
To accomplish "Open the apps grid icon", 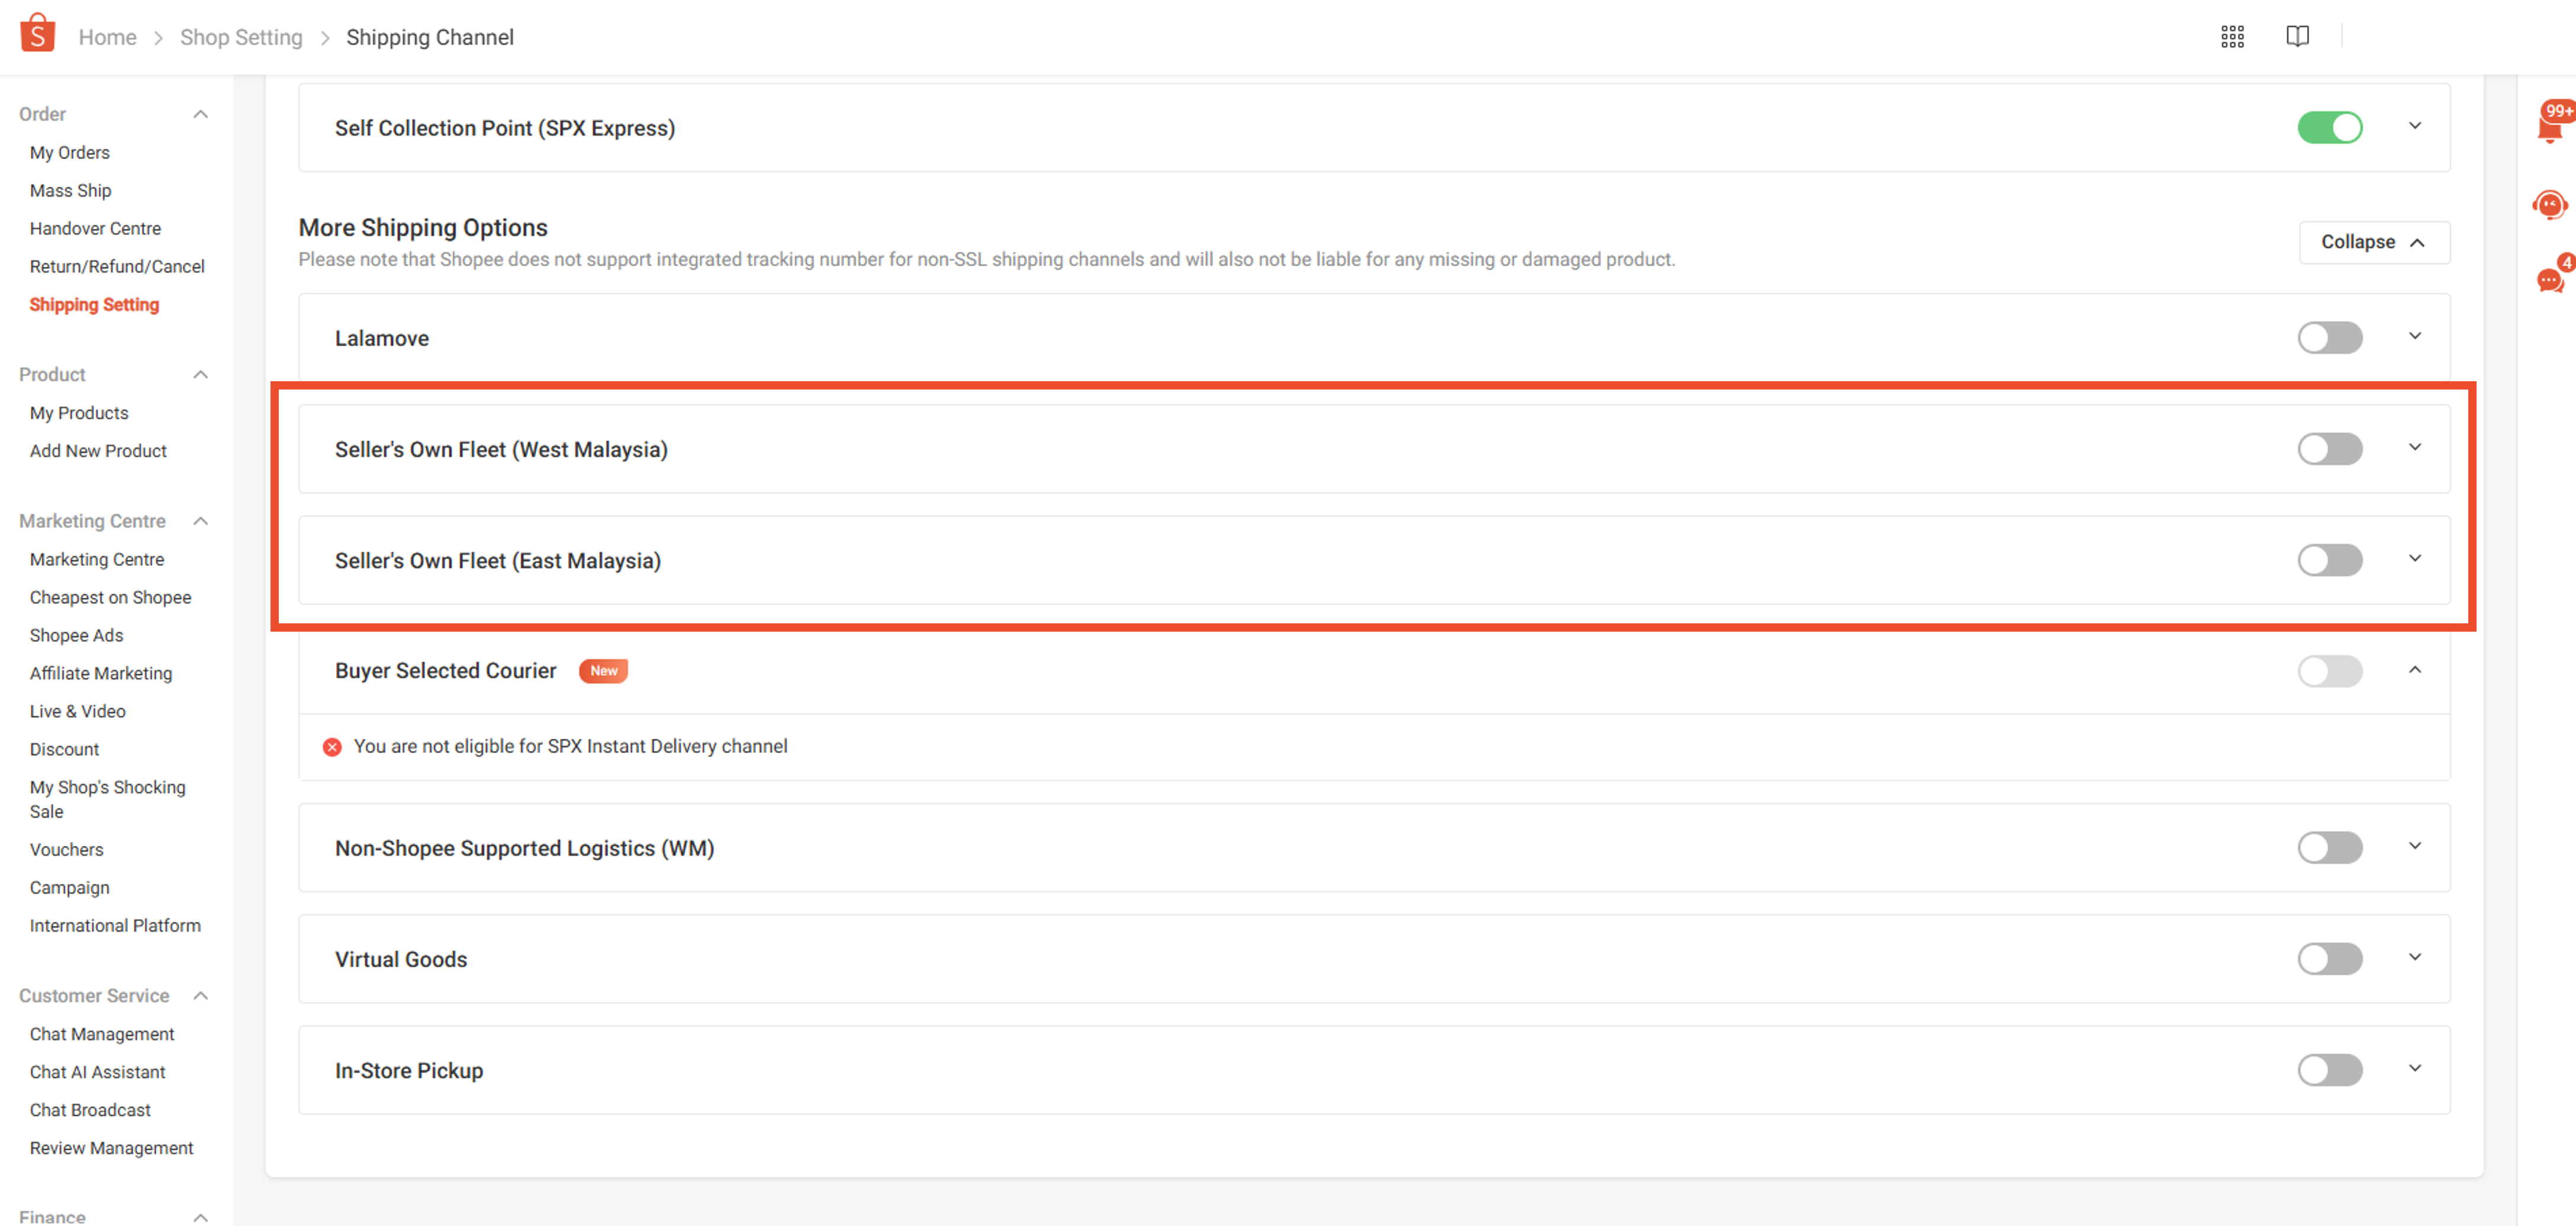I will (x=2232, y=37).
